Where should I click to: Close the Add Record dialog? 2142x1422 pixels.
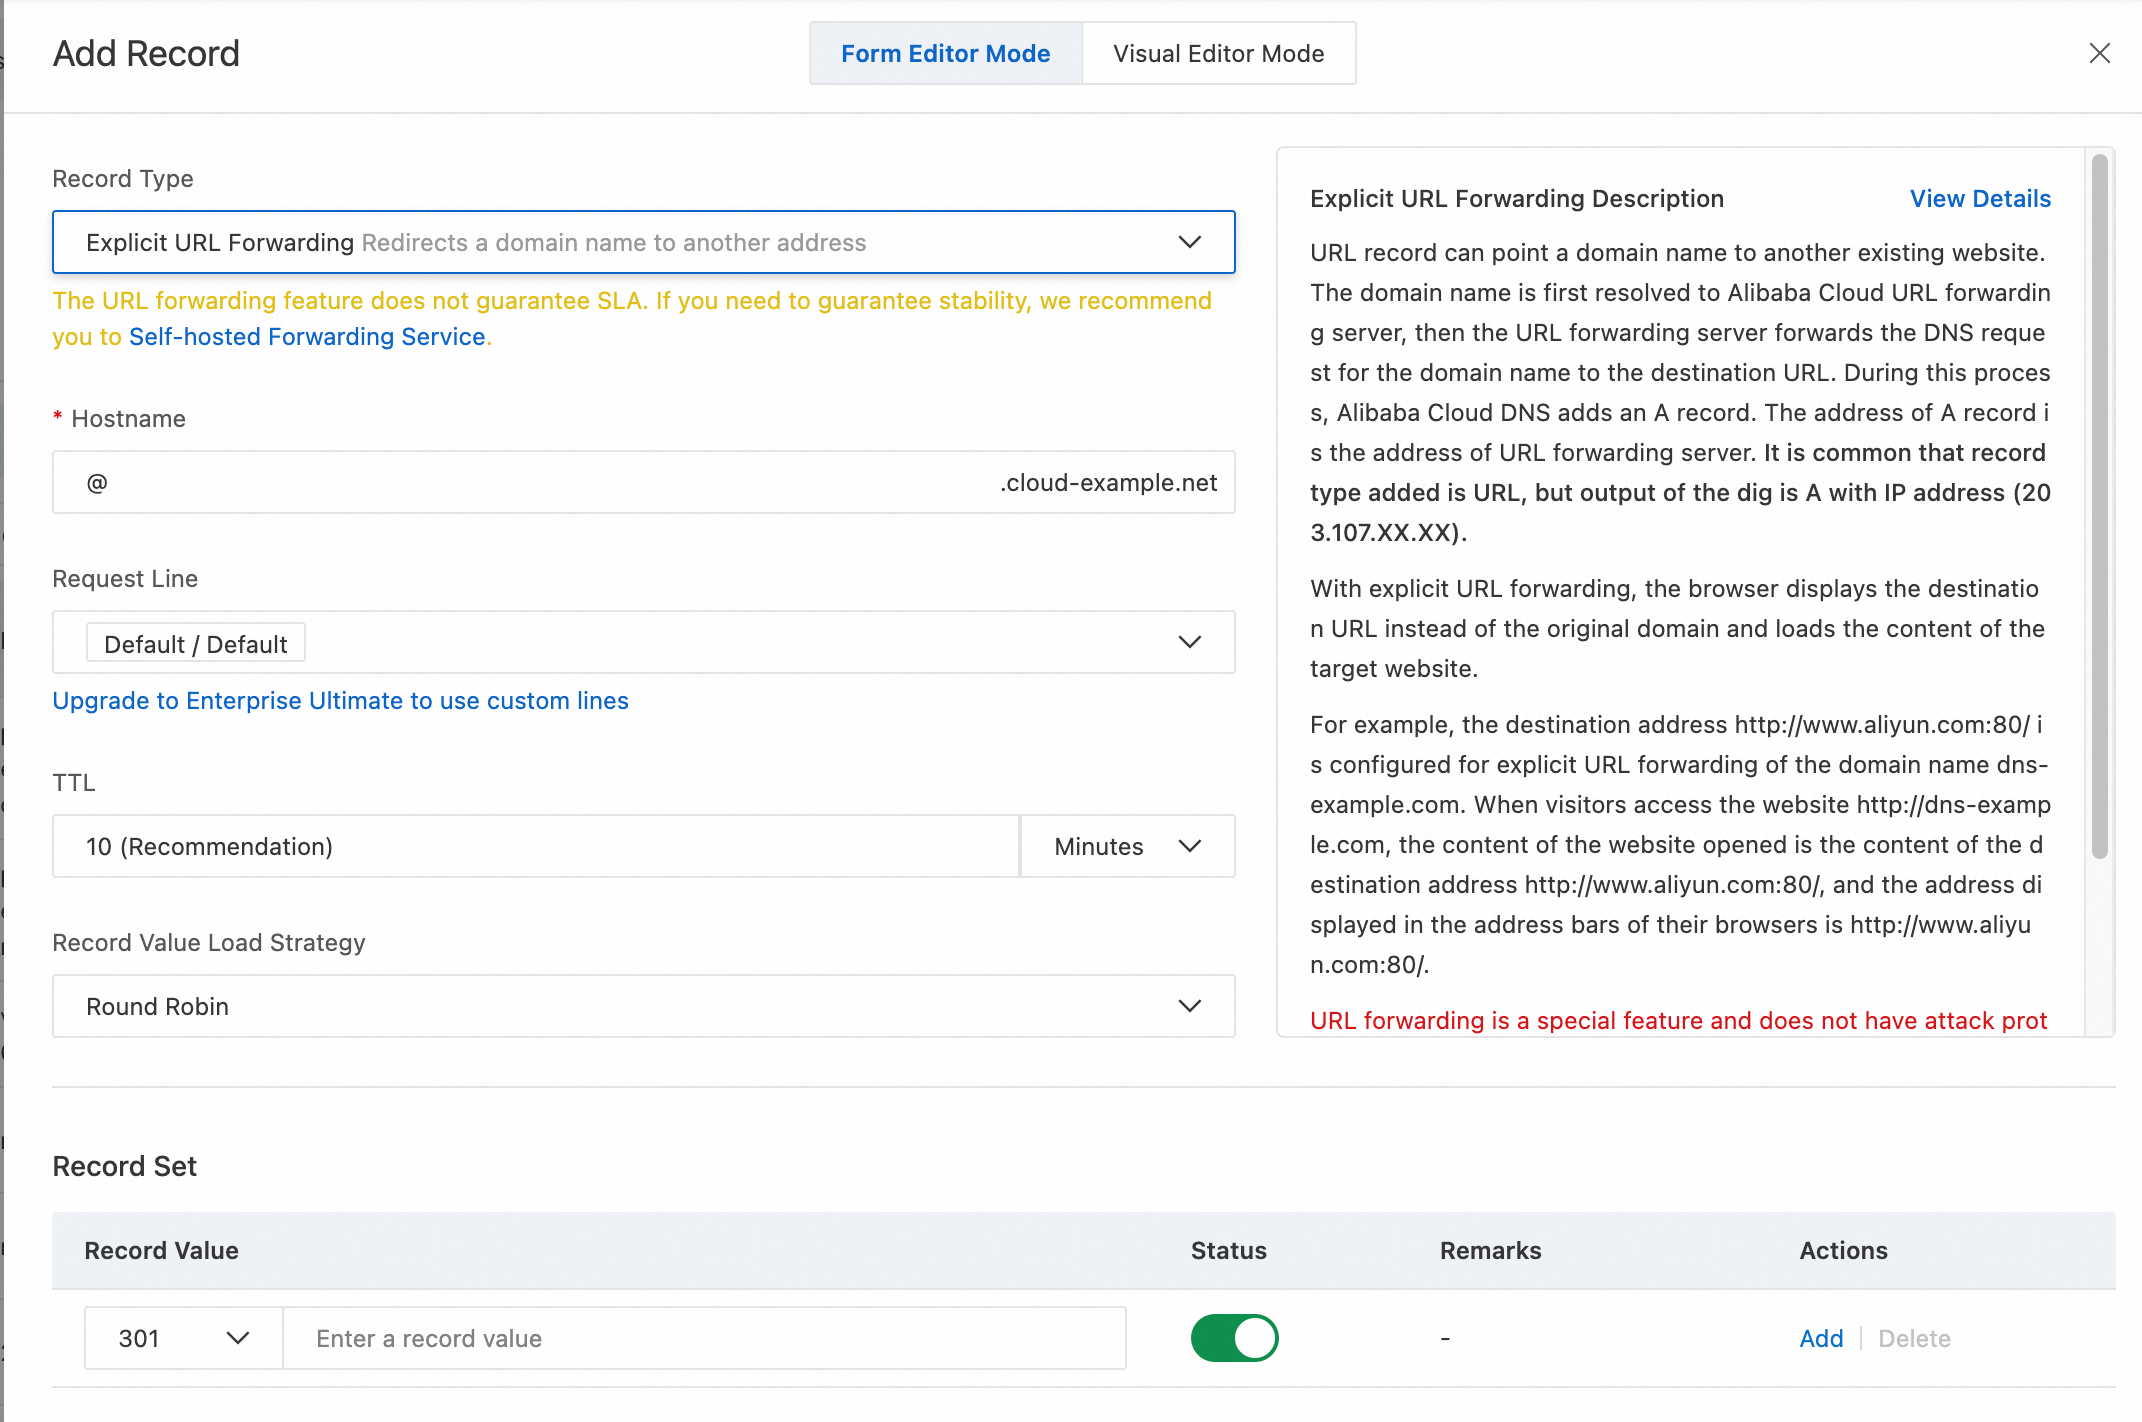pyautogui.click(x=2099, y=53)
